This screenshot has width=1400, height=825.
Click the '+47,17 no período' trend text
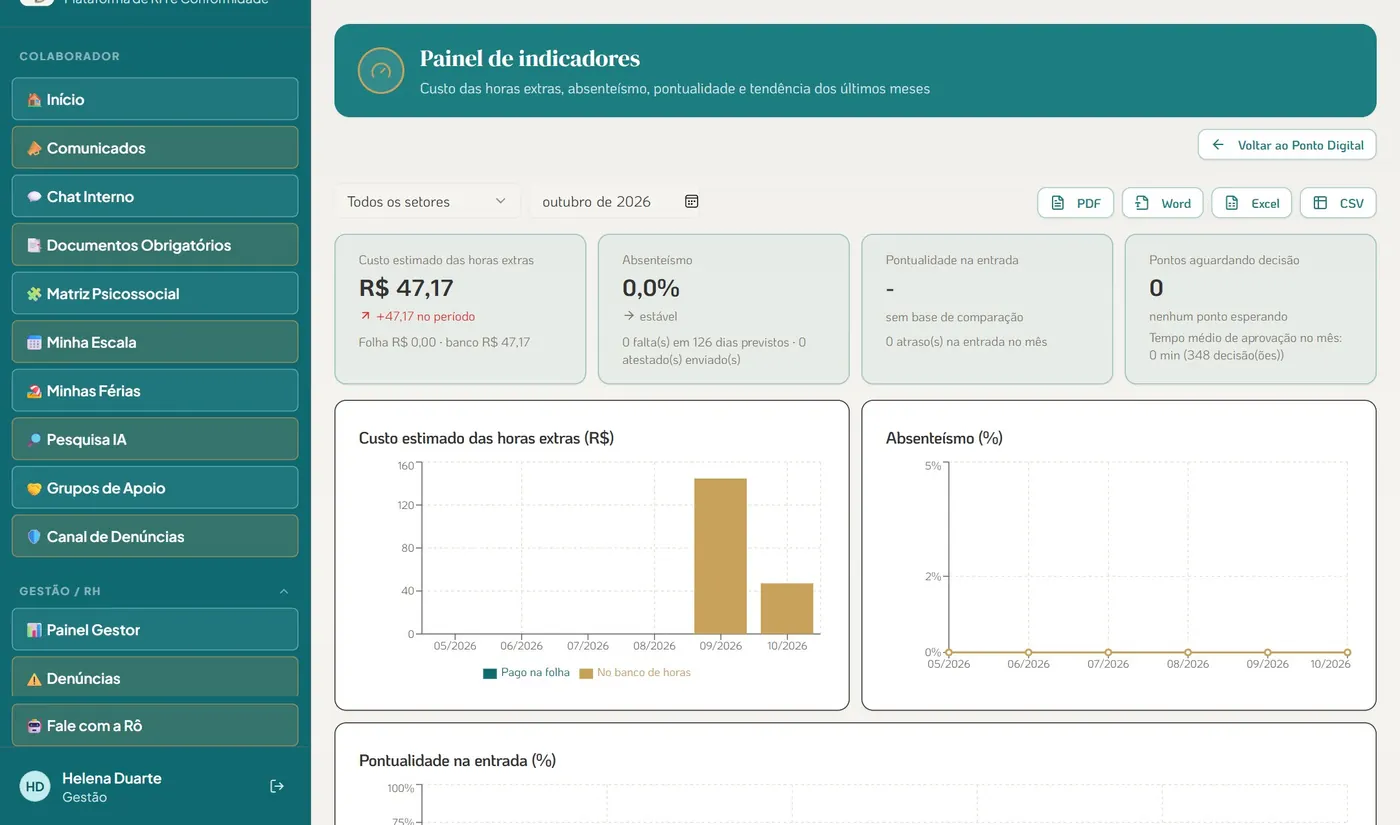tap(425, 316)
